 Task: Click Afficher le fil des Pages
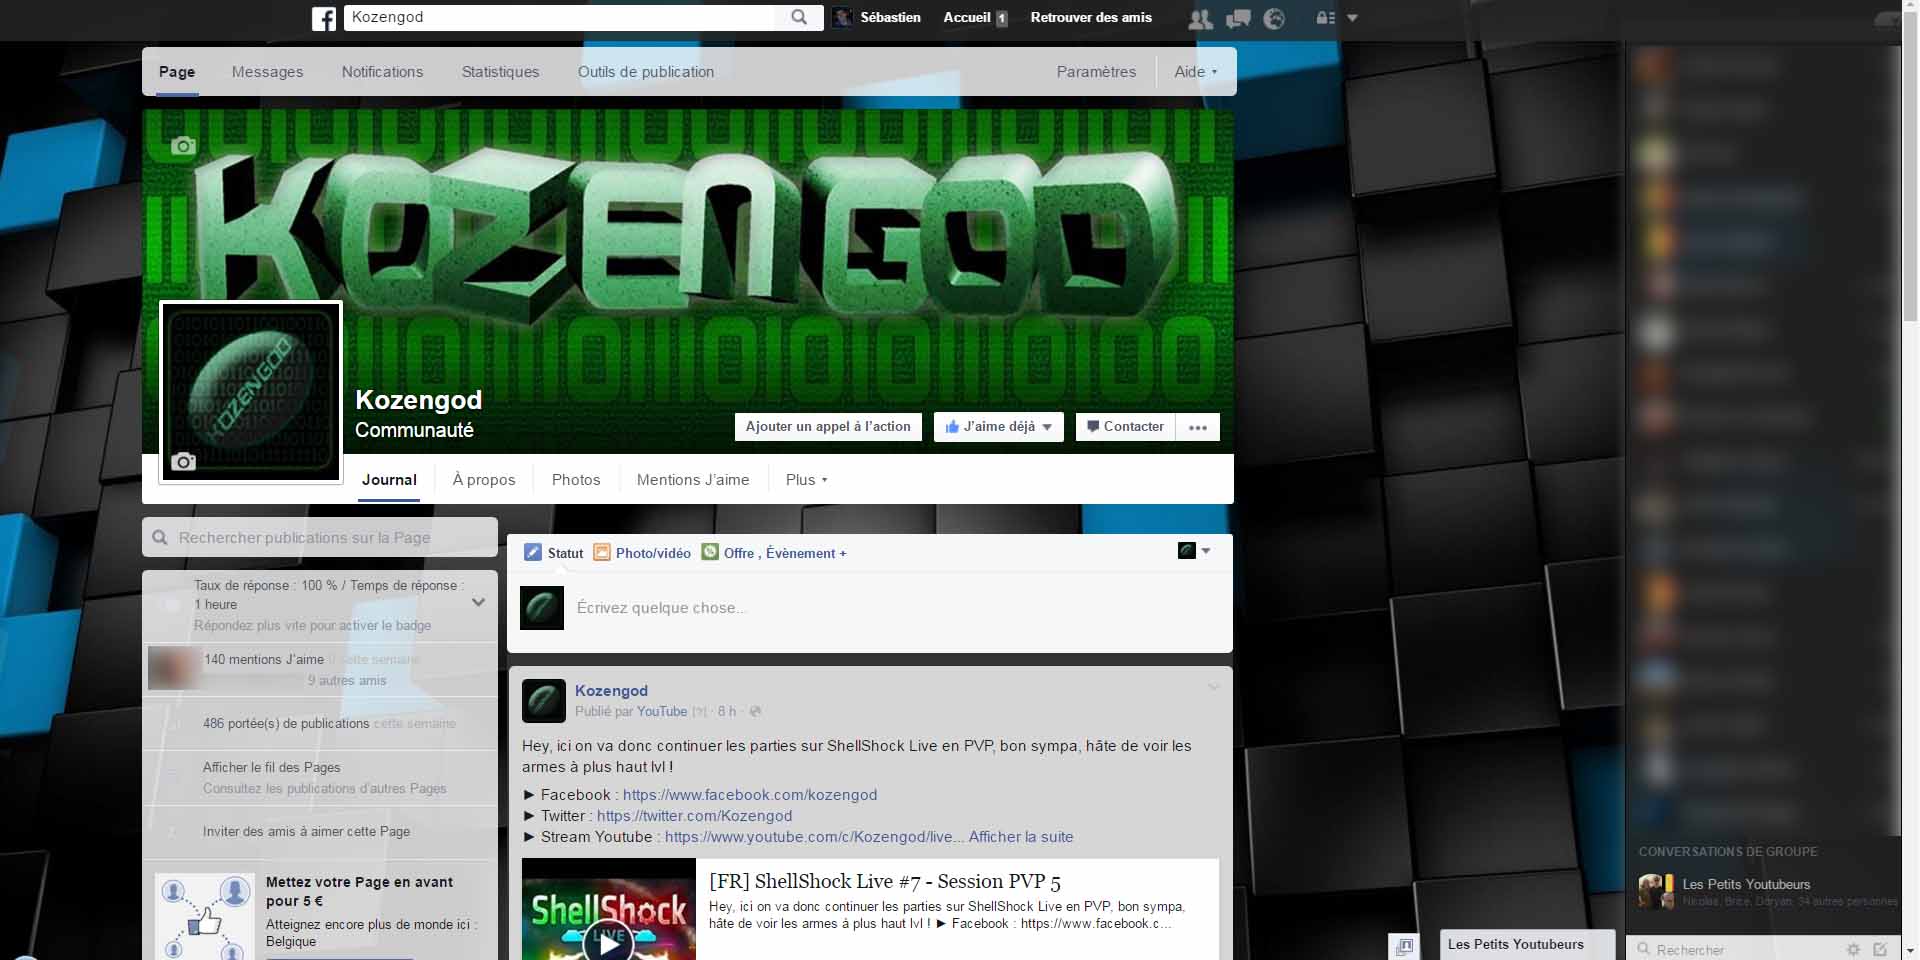272,768
